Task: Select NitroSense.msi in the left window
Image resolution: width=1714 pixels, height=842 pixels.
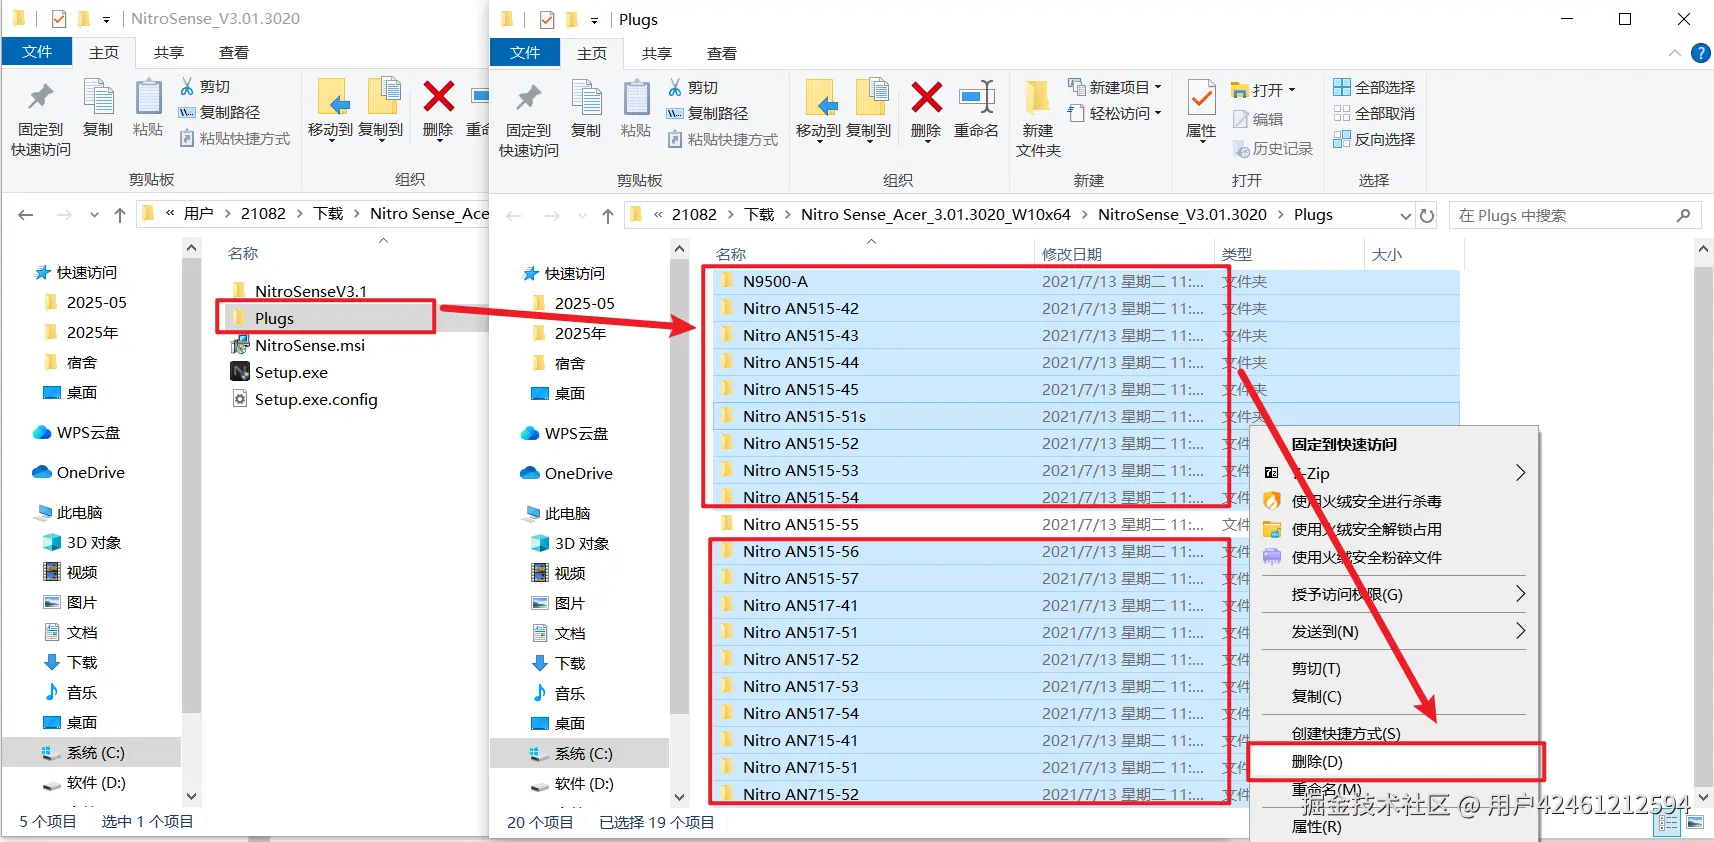Action: coord(310,345)
